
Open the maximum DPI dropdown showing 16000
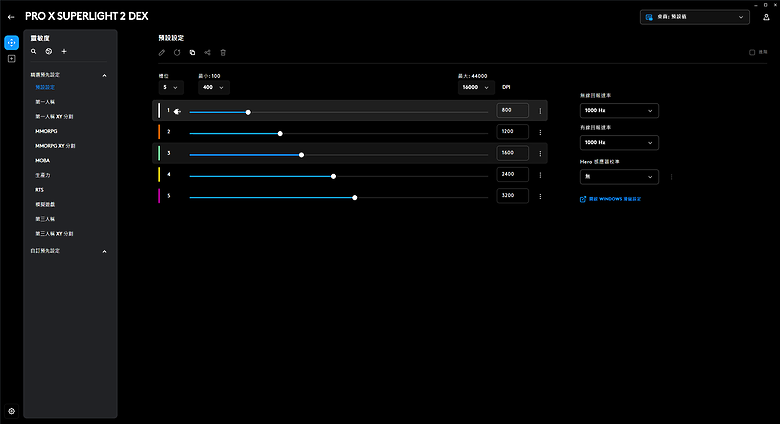(476, 88)
